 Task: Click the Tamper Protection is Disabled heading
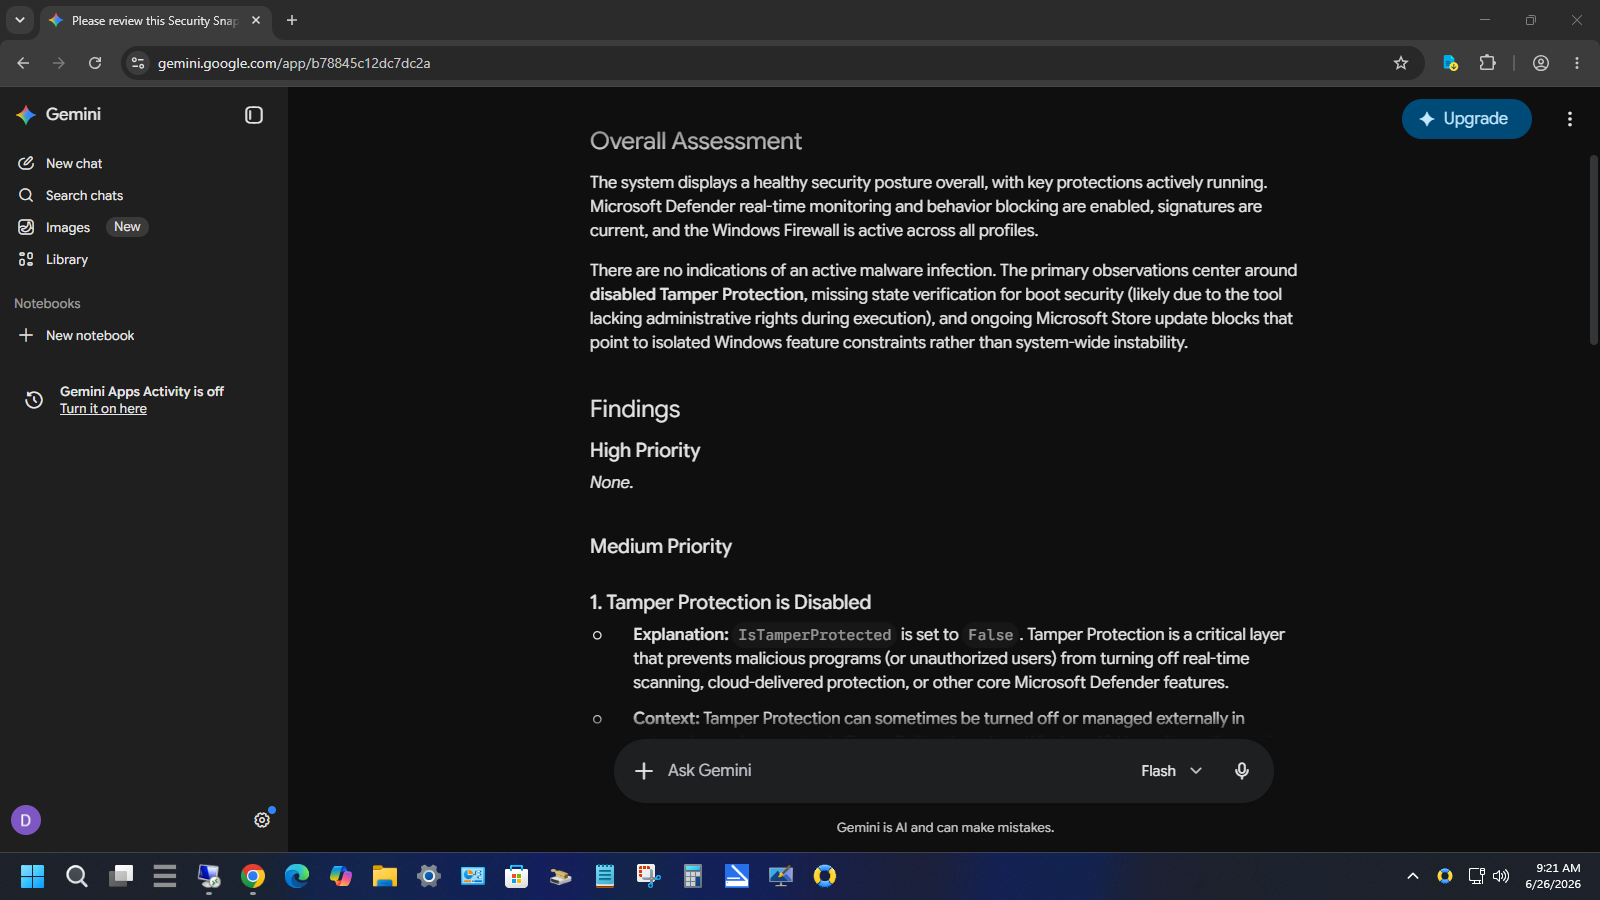730,602
